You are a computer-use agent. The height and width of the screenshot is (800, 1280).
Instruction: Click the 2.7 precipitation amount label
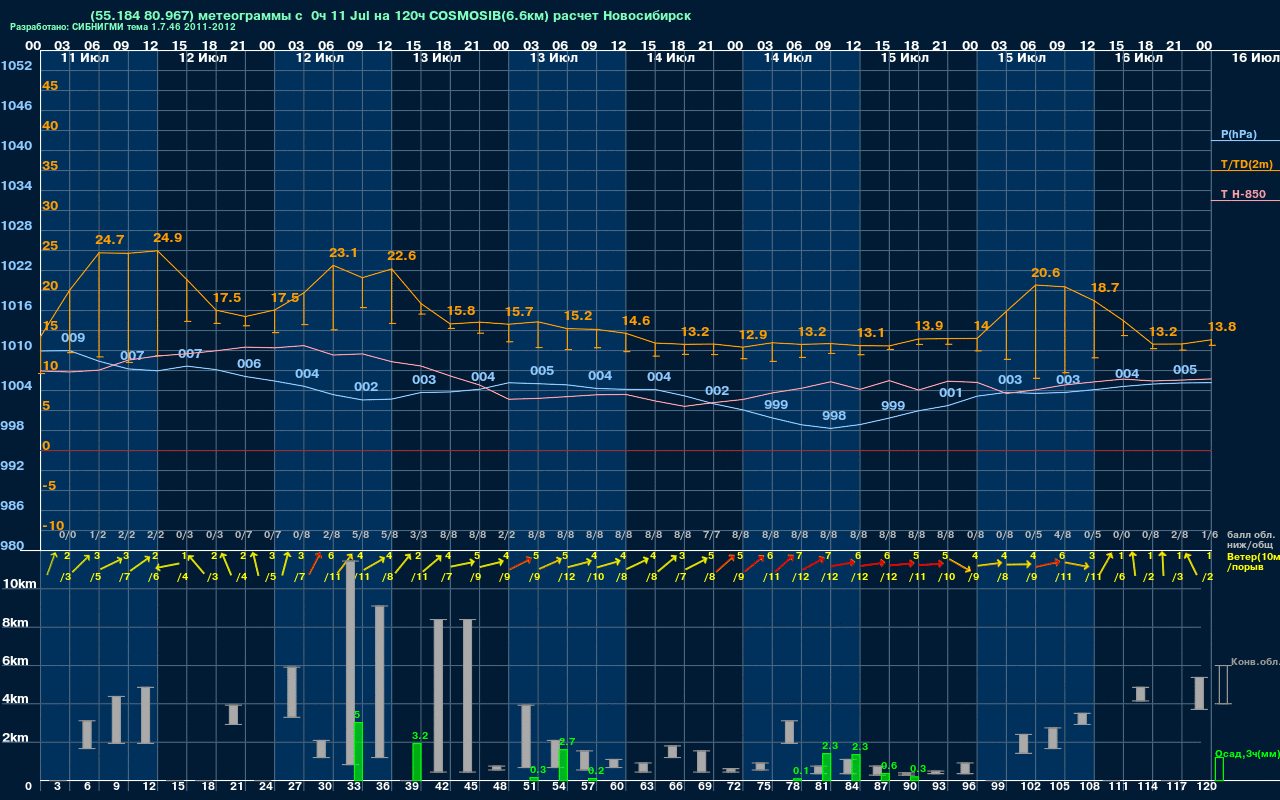(567, 742)
